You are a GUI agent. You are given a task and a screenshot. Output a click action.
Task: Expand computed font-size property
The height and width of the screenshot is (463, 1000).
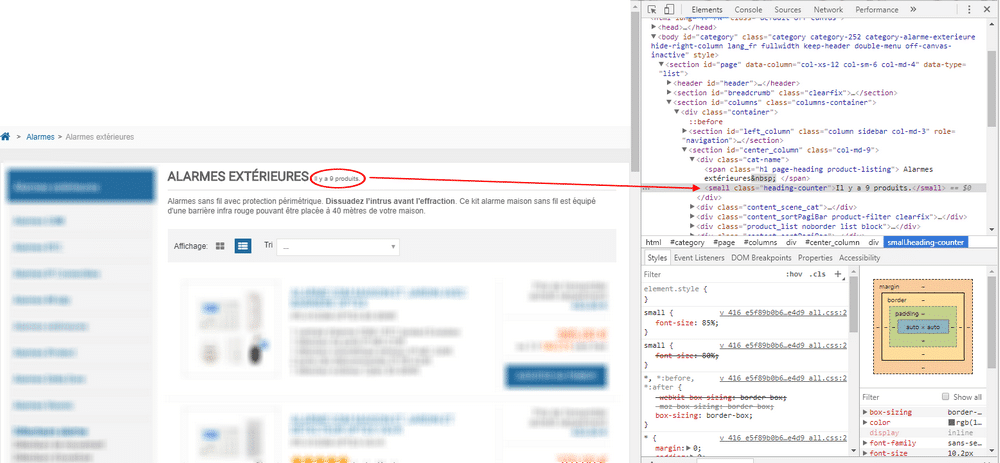click(x=865, y=453)
